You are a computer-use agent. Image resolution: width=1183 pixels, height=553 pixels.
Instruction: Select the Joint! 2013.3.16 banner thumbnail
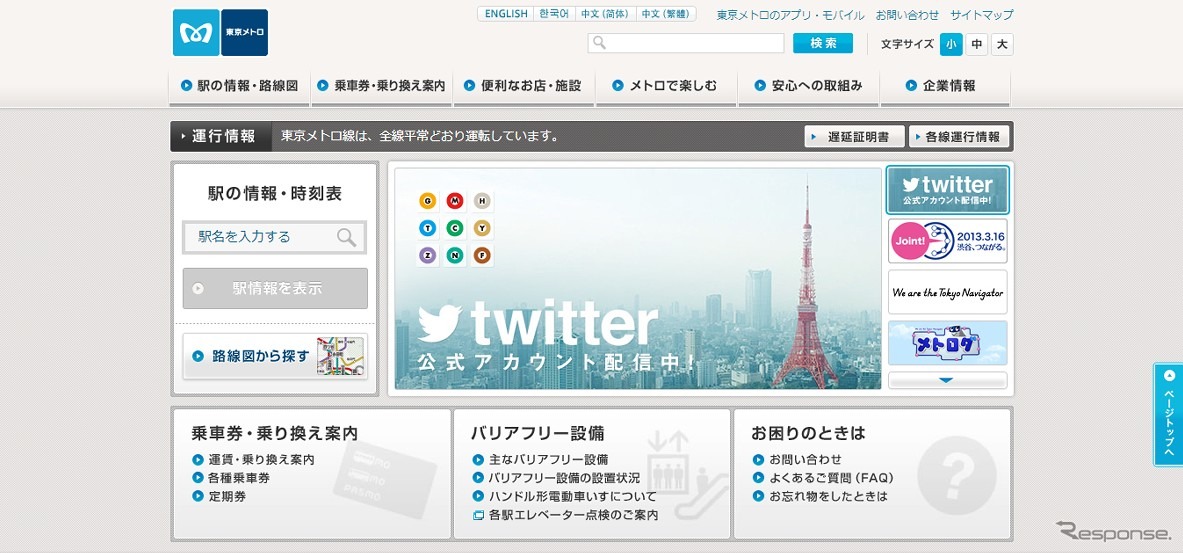948,241
